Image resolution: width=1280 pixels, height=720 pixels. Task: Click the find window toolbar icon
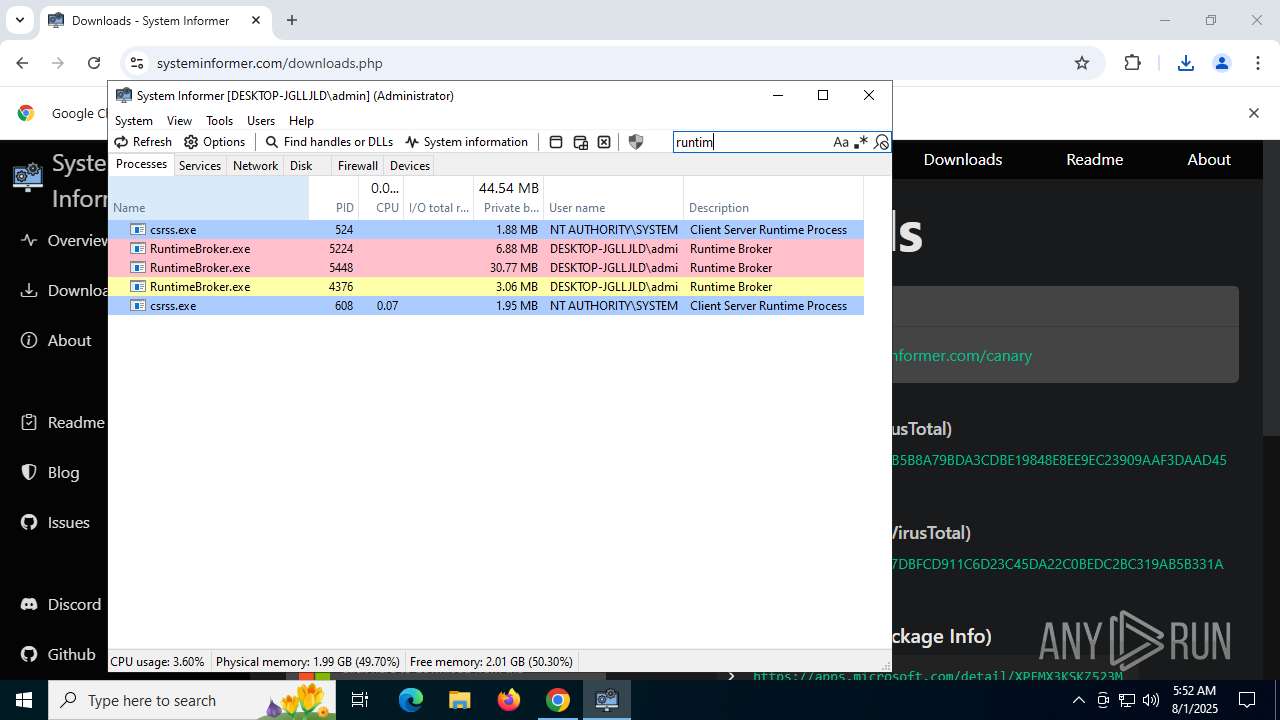[556, 142]
